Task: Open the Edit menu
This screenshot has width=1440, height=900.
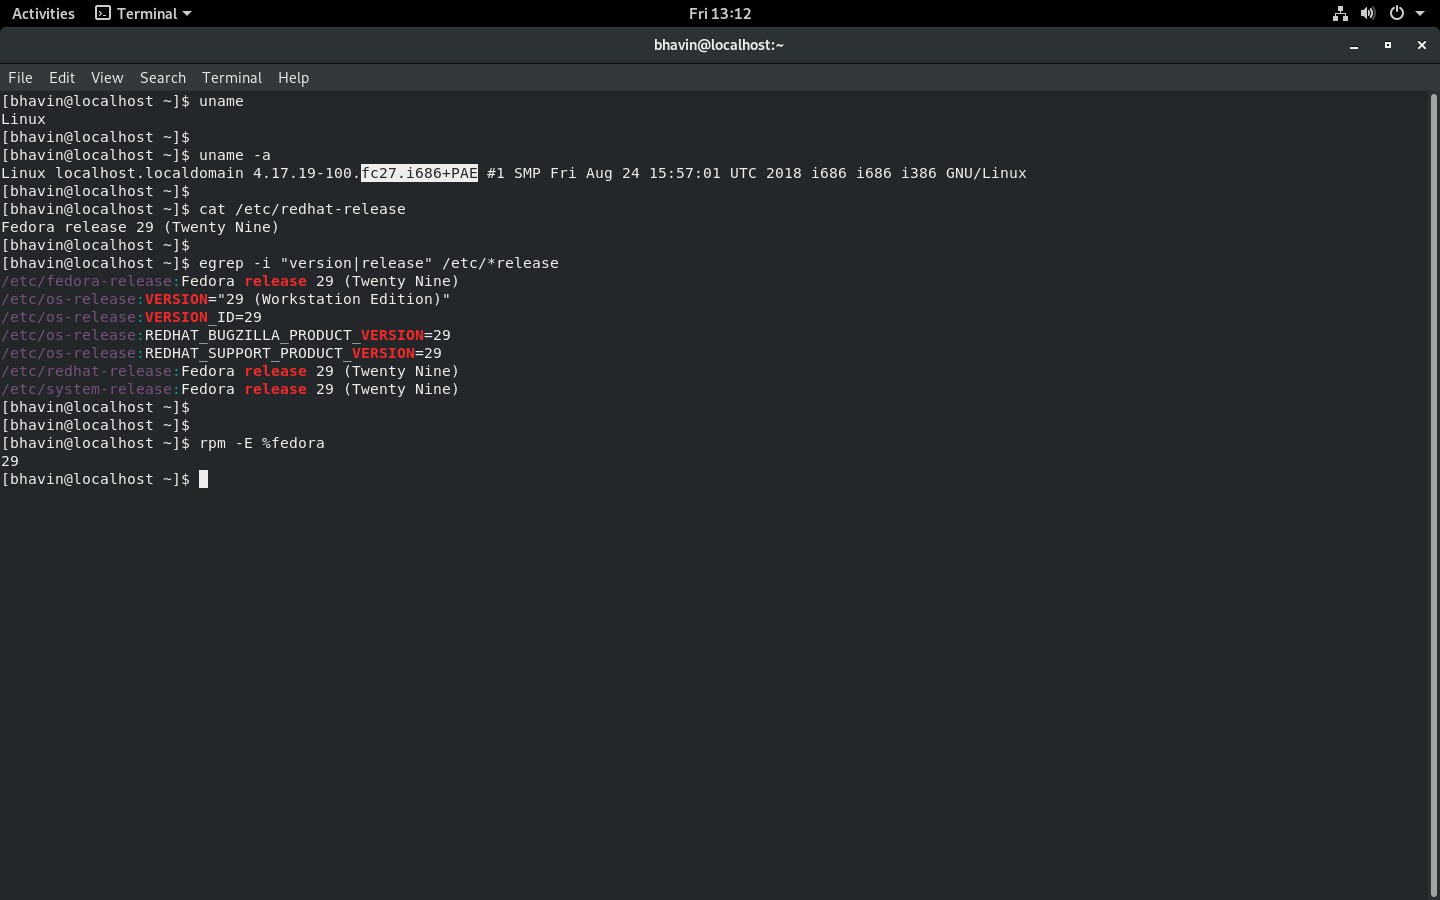Action: [61, 77]
